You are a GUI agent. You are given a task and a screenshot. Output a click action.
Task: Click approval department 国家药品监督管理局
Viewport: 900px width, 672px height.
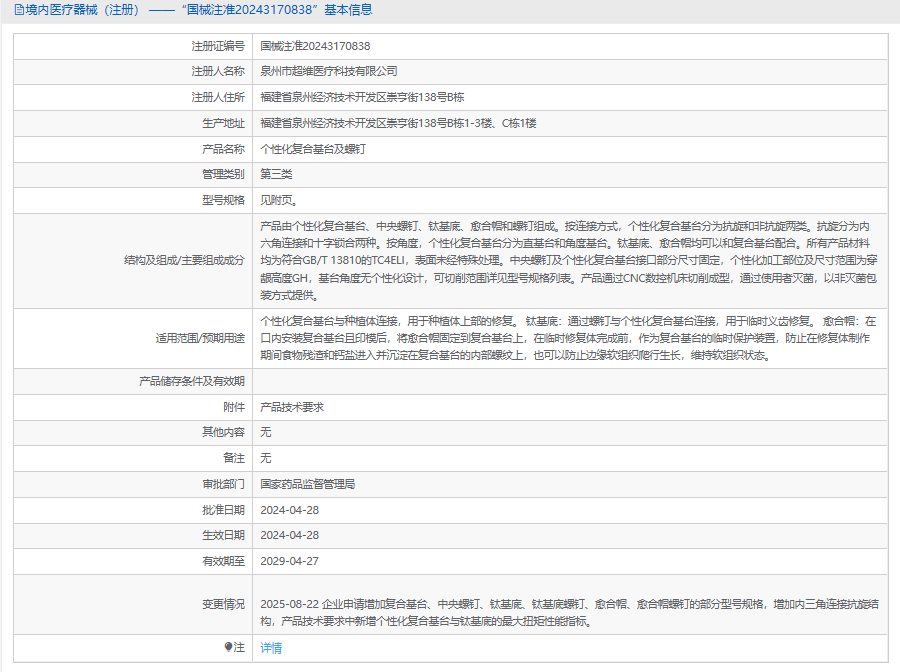pyautogui.click(x=307, y=484)
